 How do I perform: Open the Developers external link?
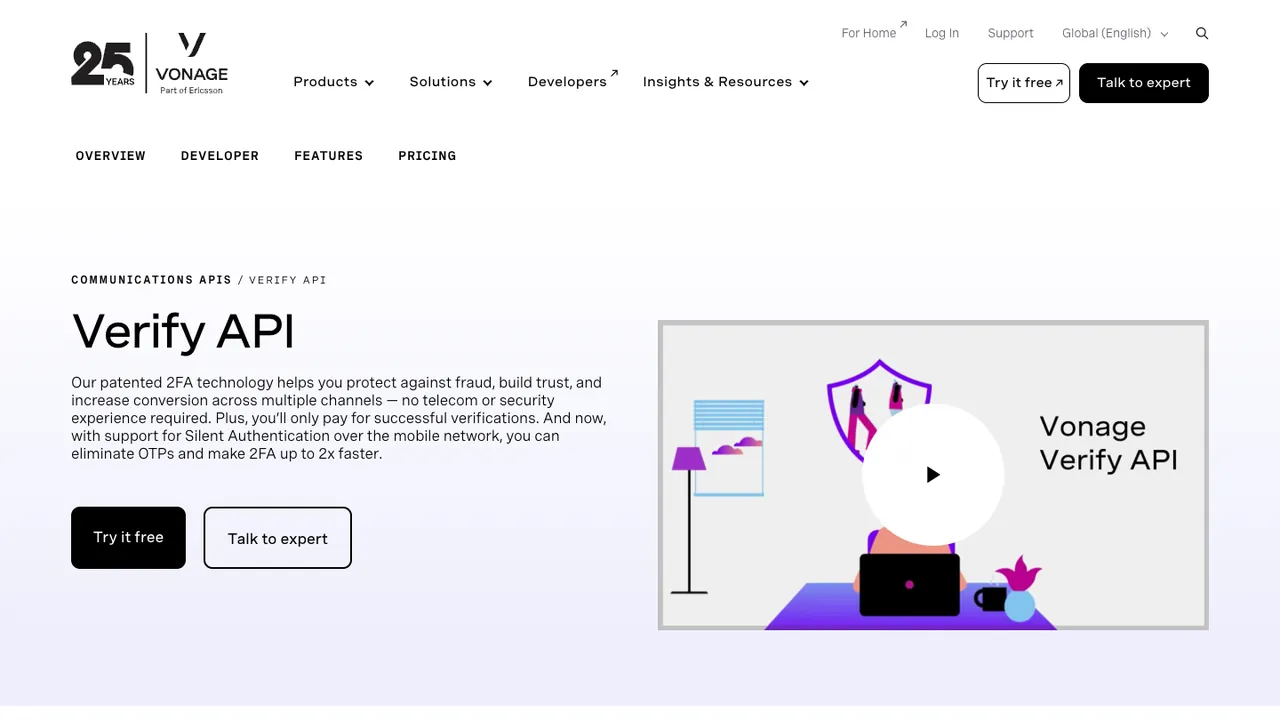tap(573, 81)
